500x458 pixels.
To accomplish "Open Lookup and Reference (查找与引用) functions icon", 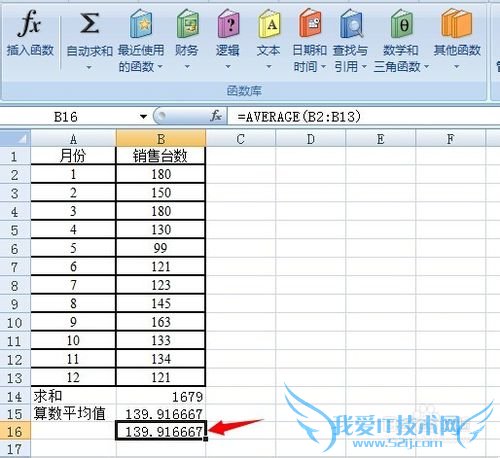I will click(351, 23).
